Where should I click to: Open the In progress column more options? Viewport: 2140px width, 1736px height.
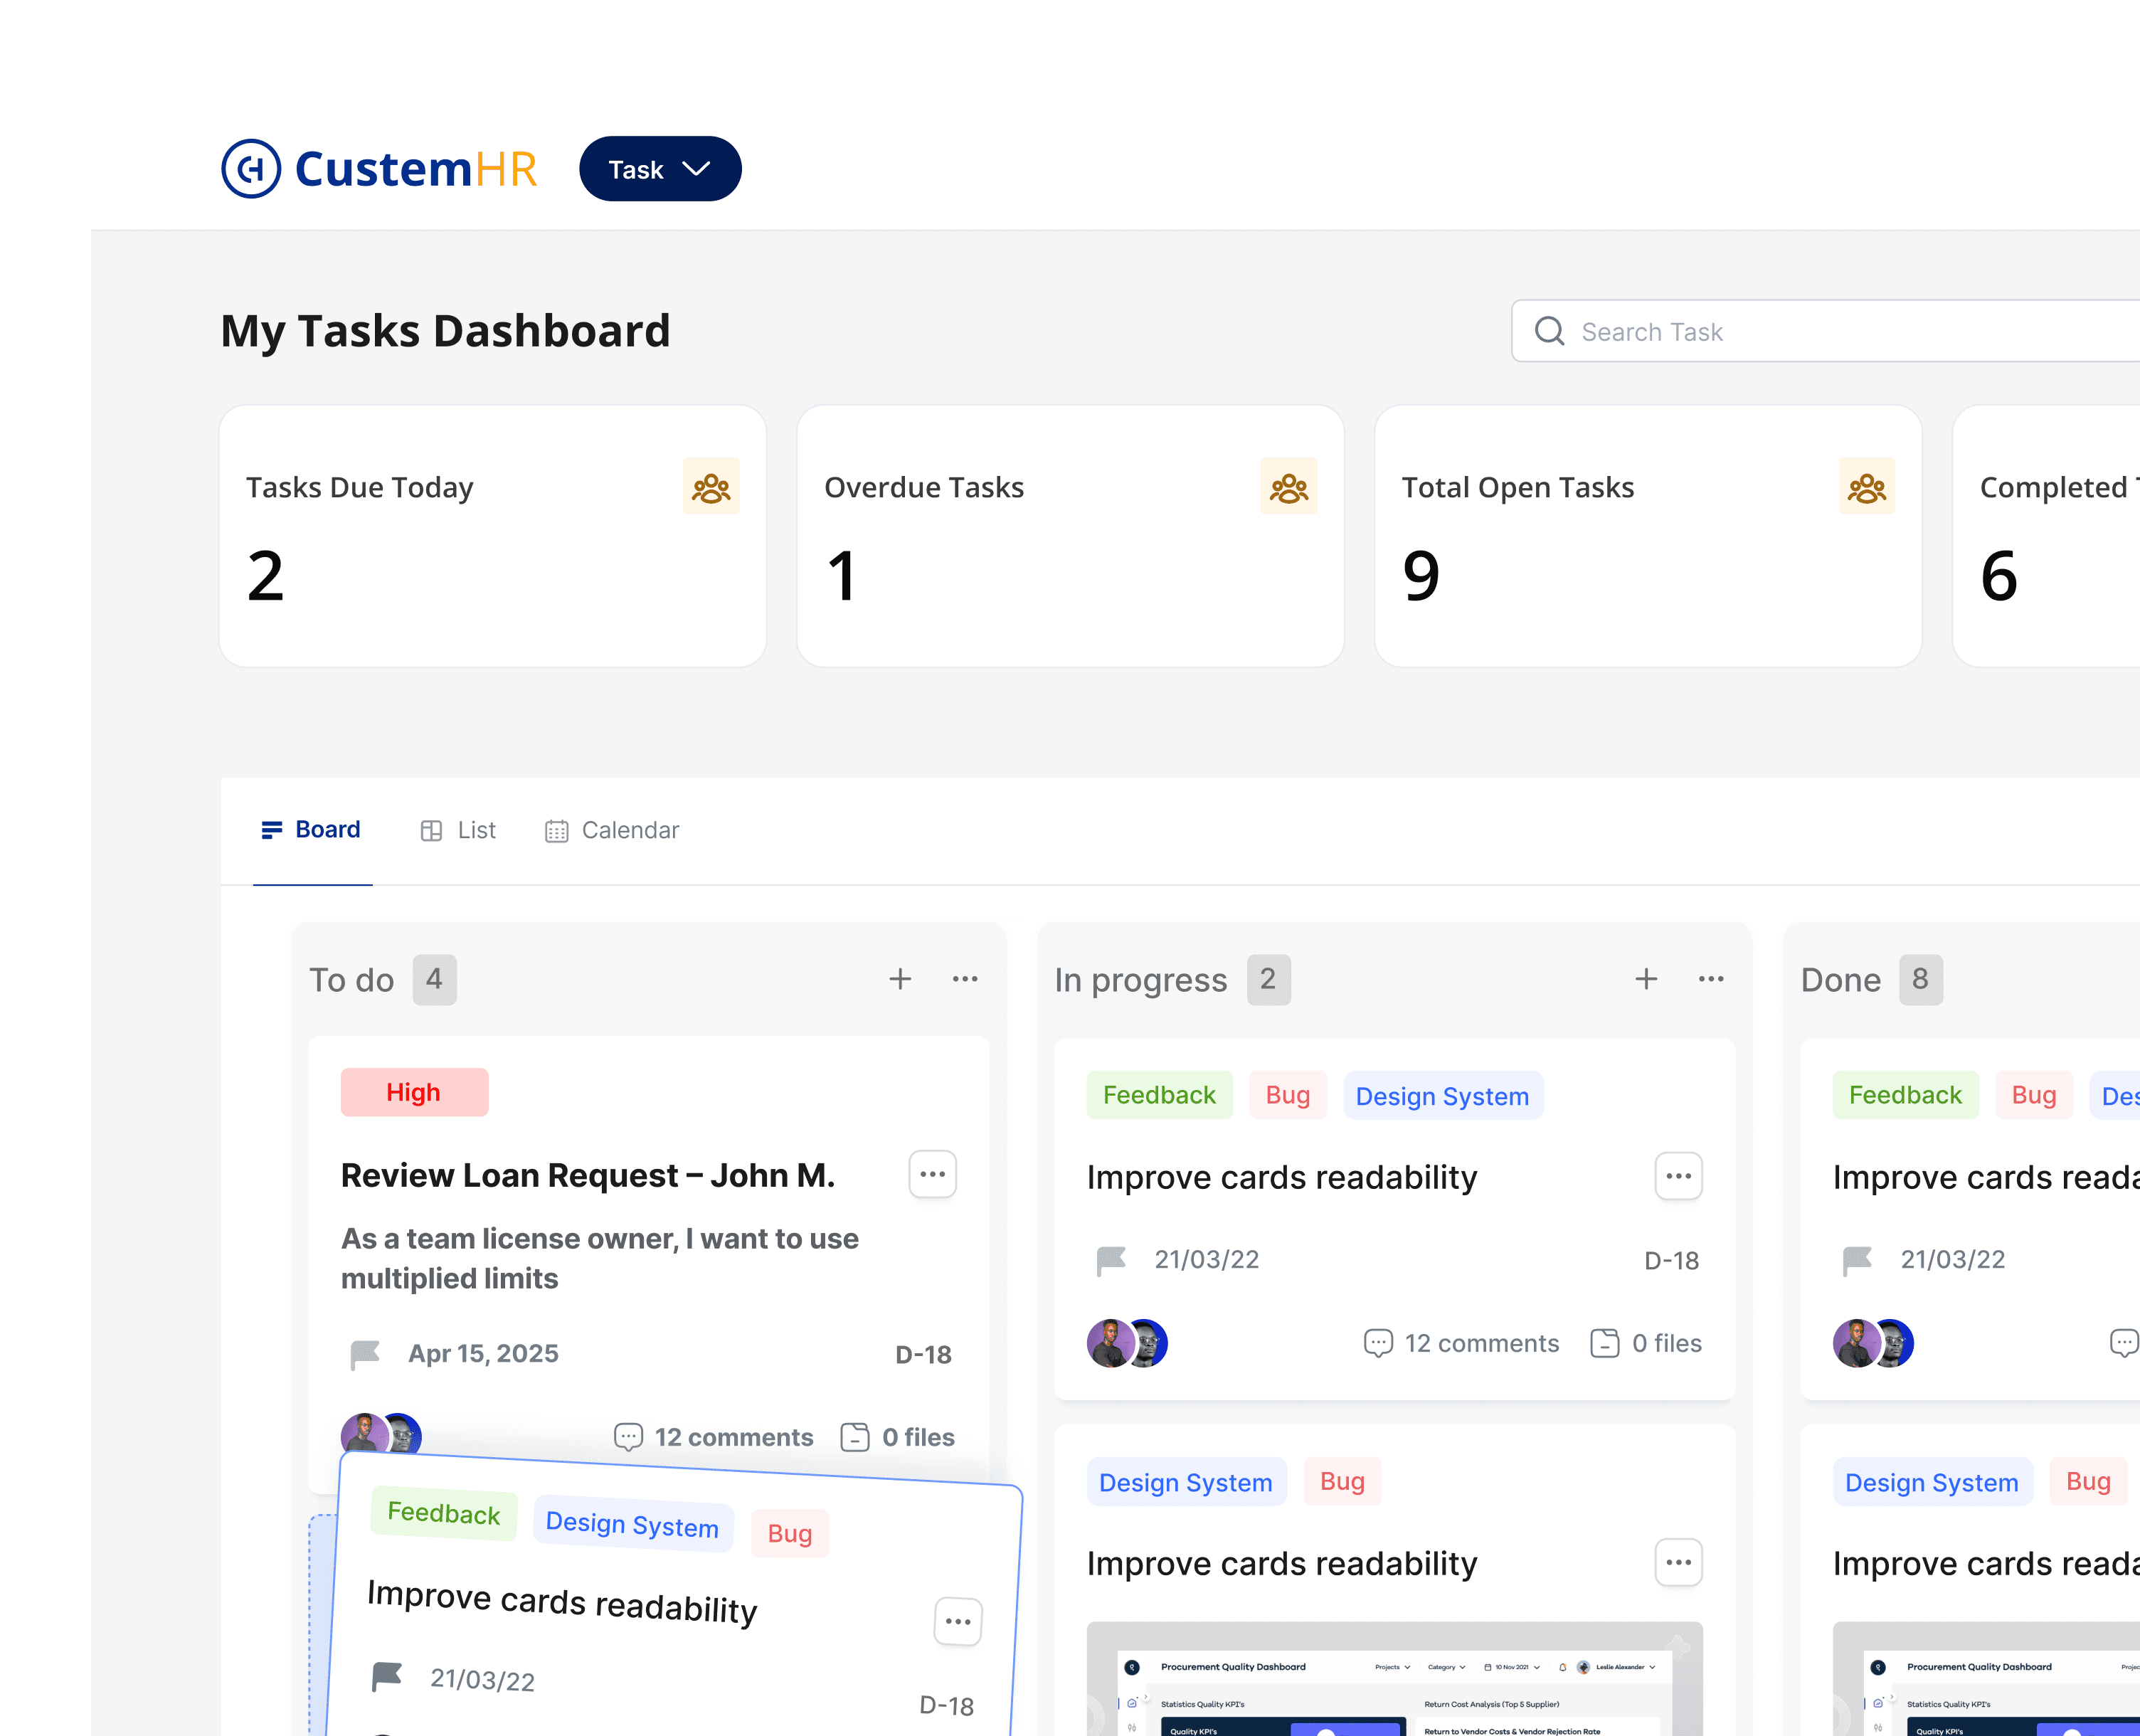(x=1711, y=979)
